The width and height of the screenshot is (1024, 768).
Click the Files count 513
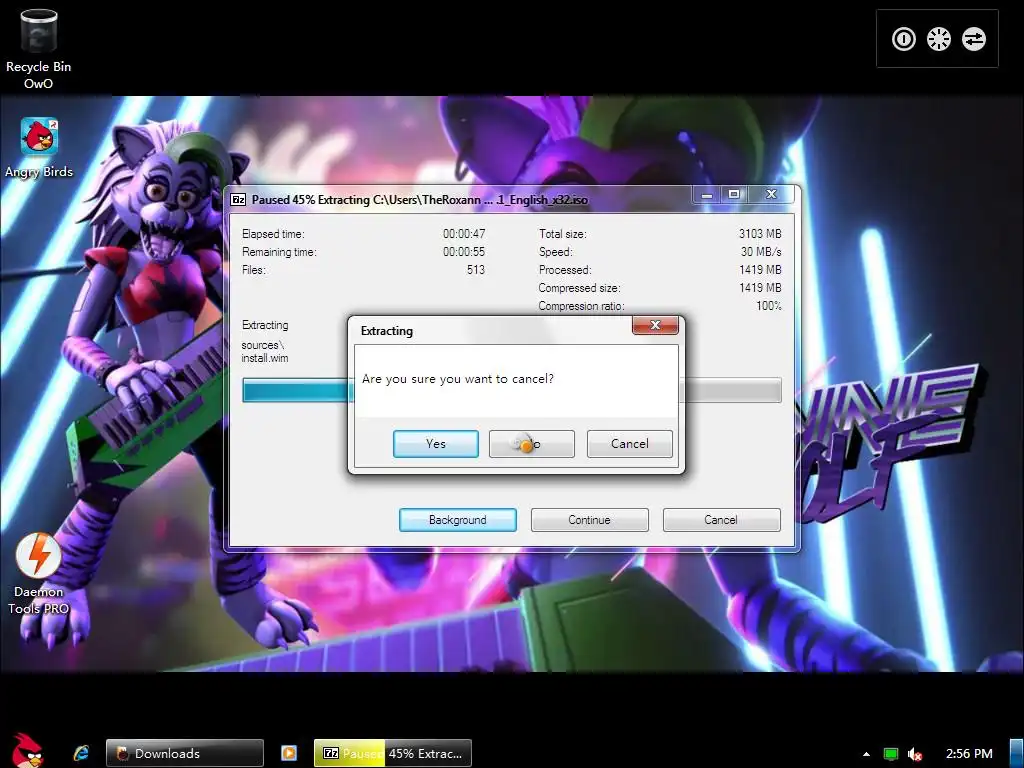[475, 270]
